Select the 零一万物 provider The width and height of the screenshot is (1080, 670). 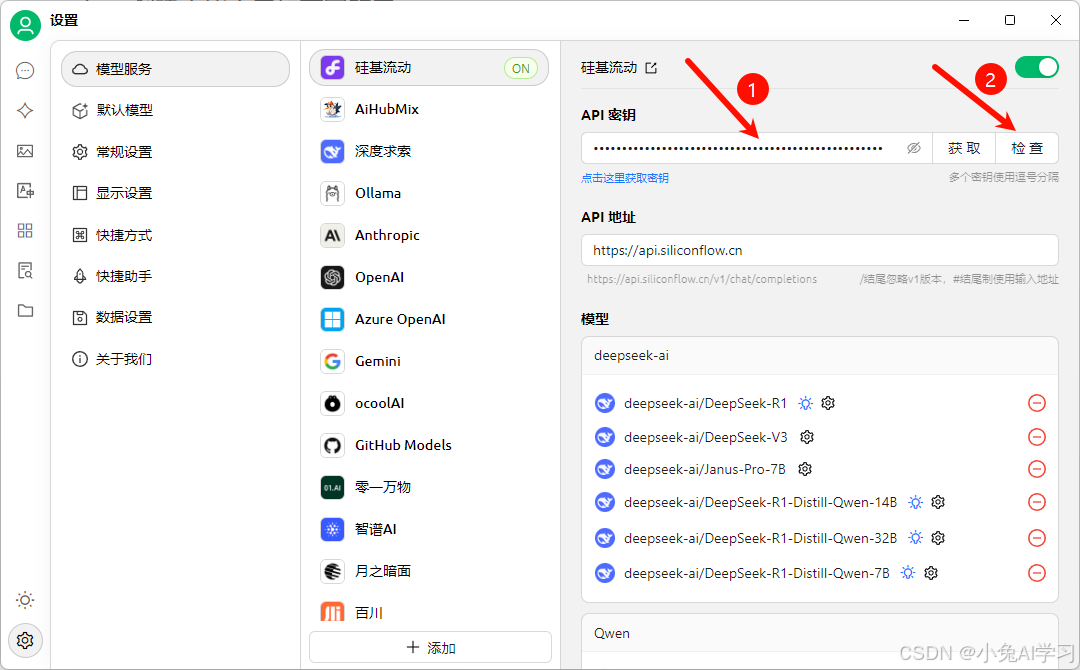pos(428,488)
